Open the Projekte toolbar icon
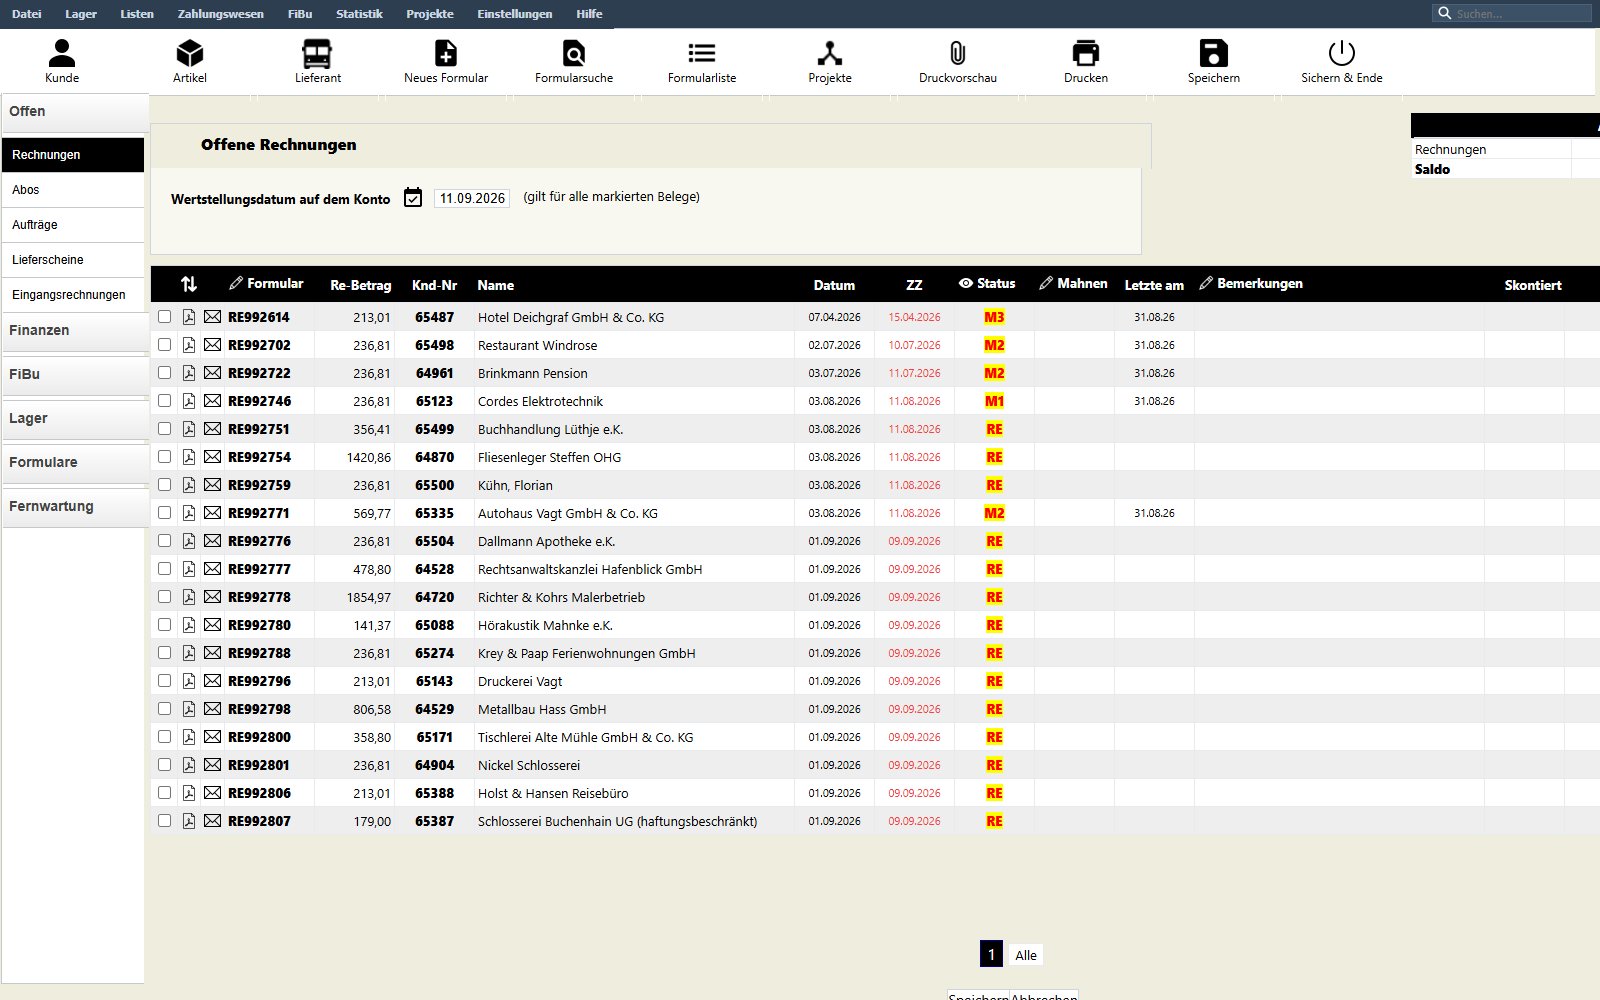Screen dimensions: 1600x1000 (x=830, y=53)
